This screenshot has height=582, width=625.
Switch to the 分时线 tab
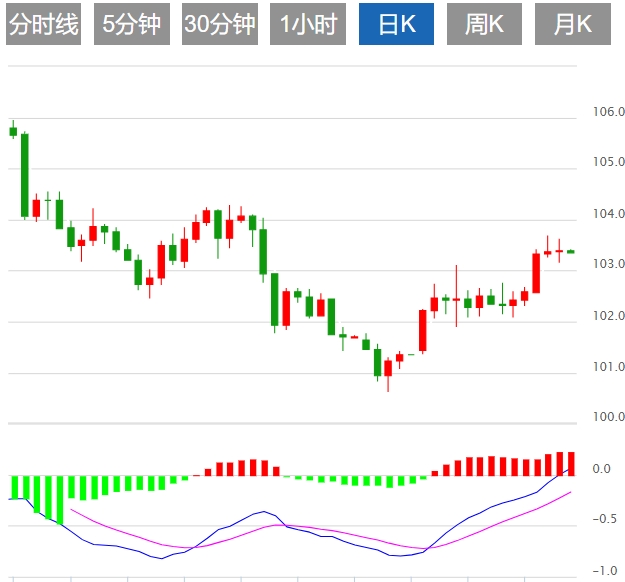click(x=43, y=25)
